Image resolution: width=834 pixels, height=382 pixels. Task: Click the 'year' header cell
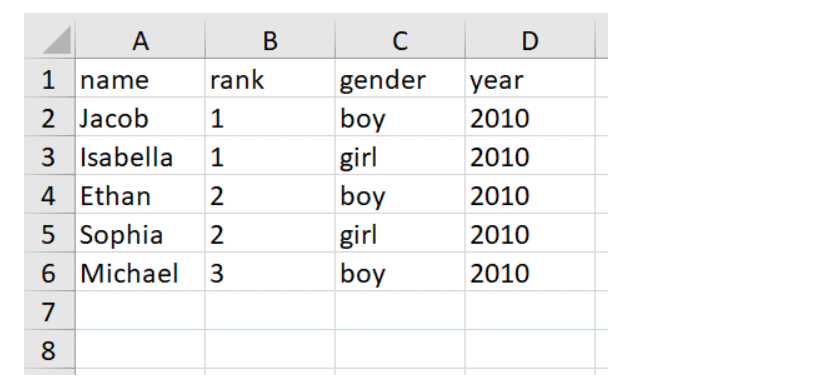tap(530, 78)
